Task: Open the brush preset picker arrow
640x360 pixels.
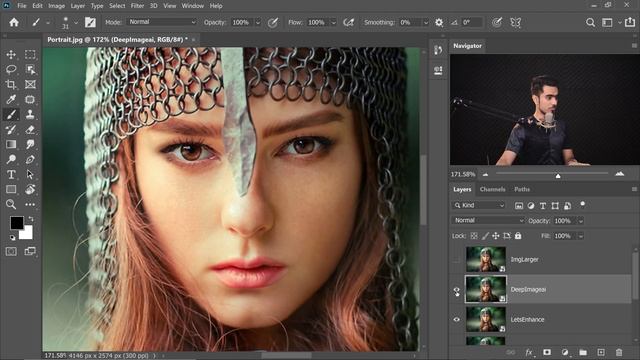Action: click(76, 23)
